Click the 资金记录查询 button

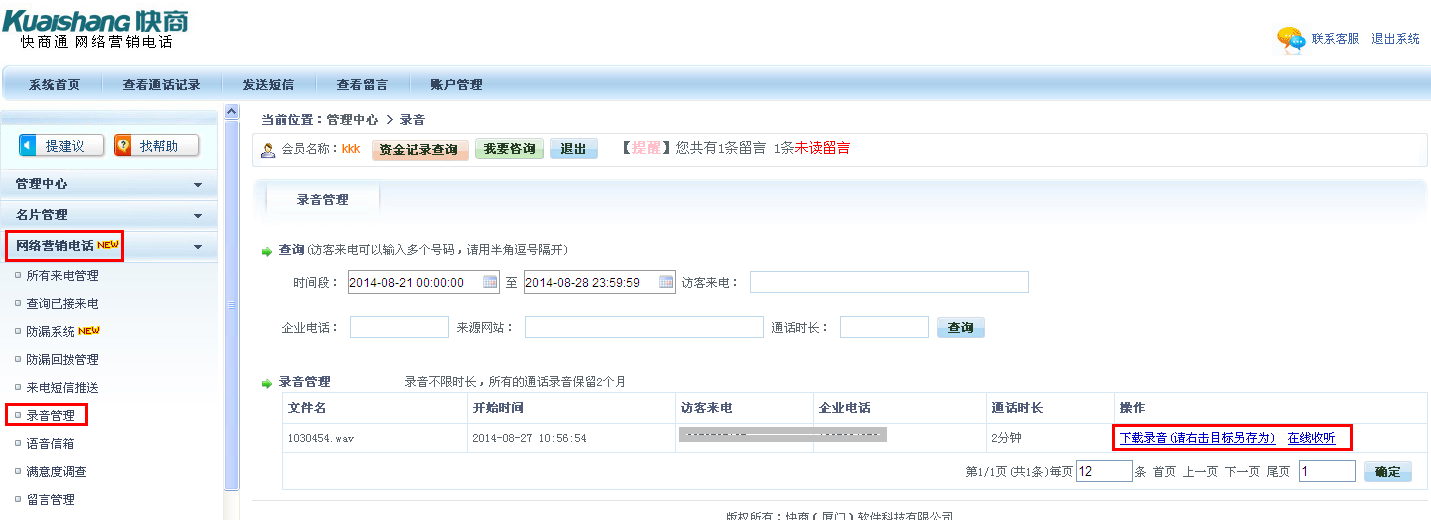tap(420, 150)
